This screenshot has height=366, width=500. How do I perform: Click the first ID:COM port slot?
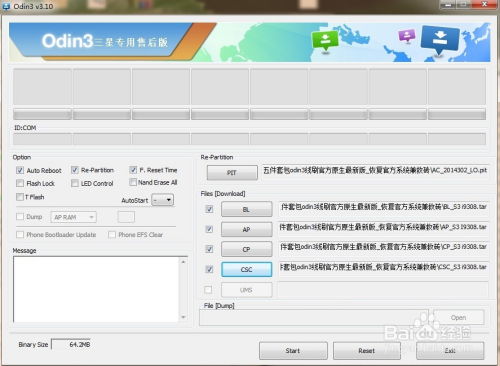click(x=42, y=138)
